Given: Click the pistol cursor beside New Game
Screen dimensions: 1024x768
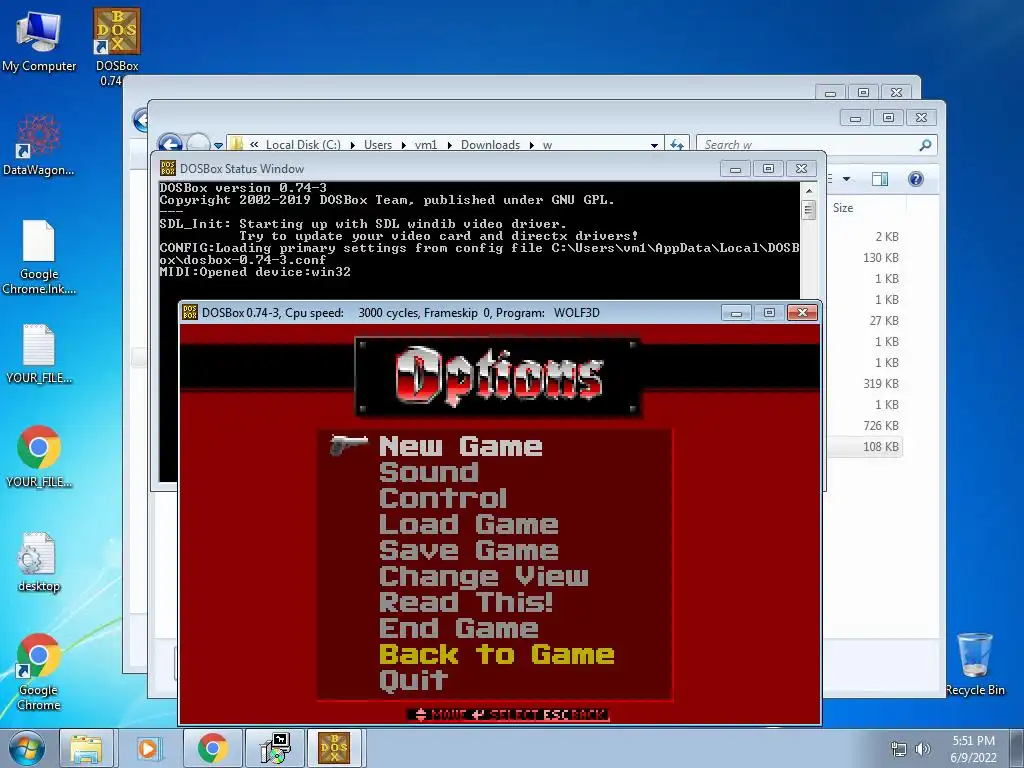Looking at the screenshot, I should pos(349,445).
